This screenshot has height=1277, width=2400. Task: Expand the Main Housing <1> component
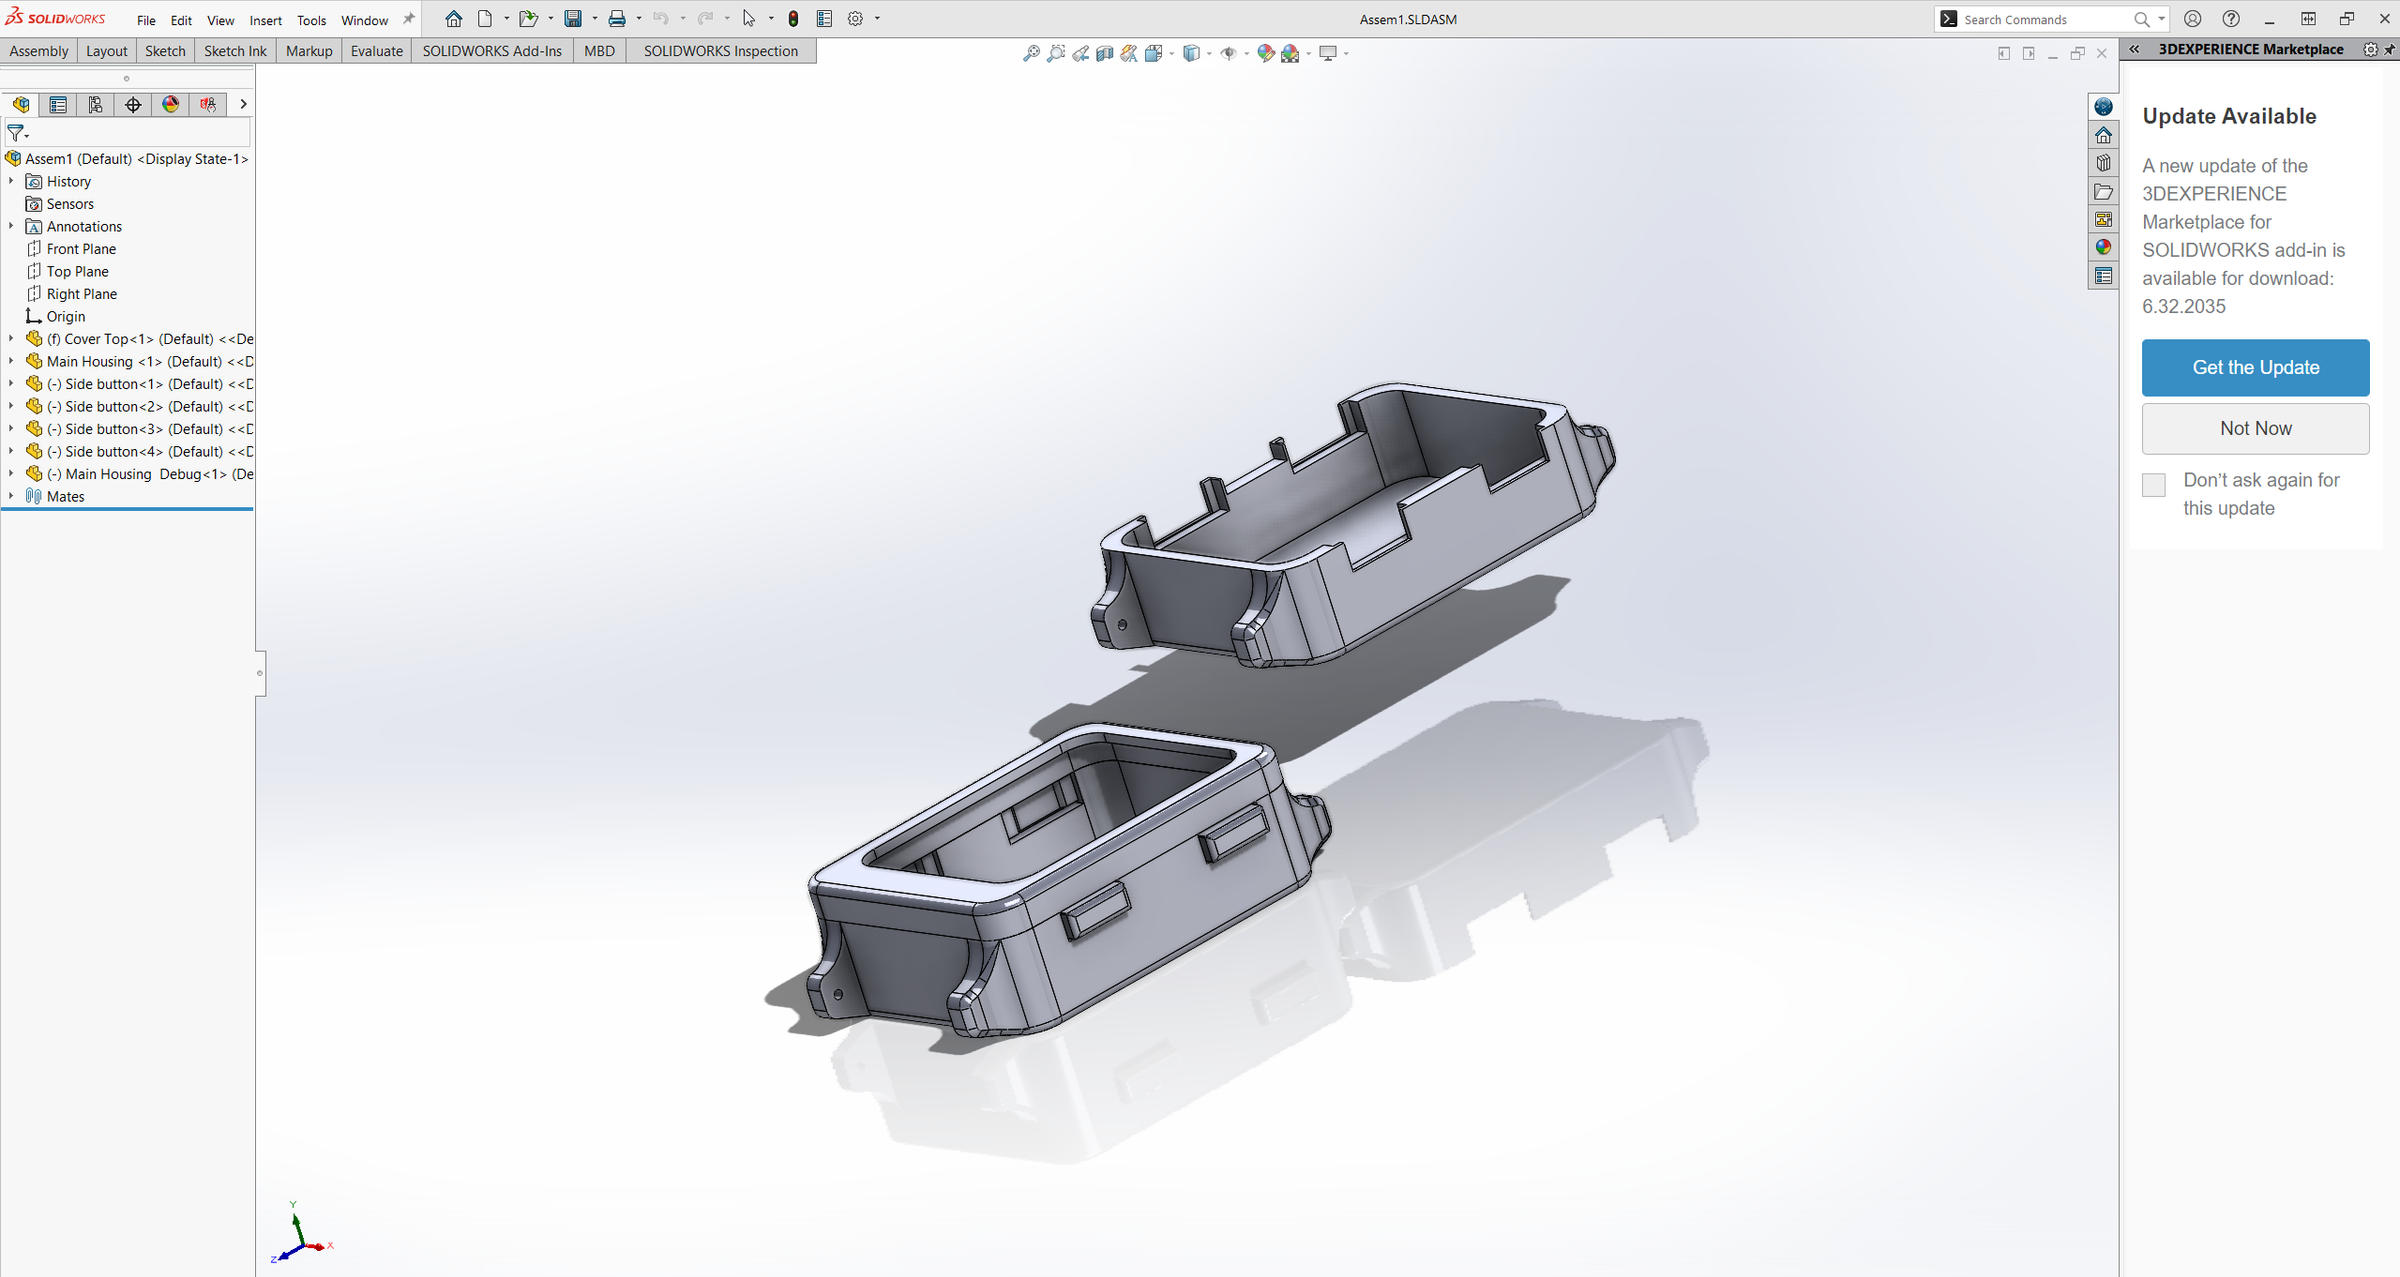coord(11,361)
